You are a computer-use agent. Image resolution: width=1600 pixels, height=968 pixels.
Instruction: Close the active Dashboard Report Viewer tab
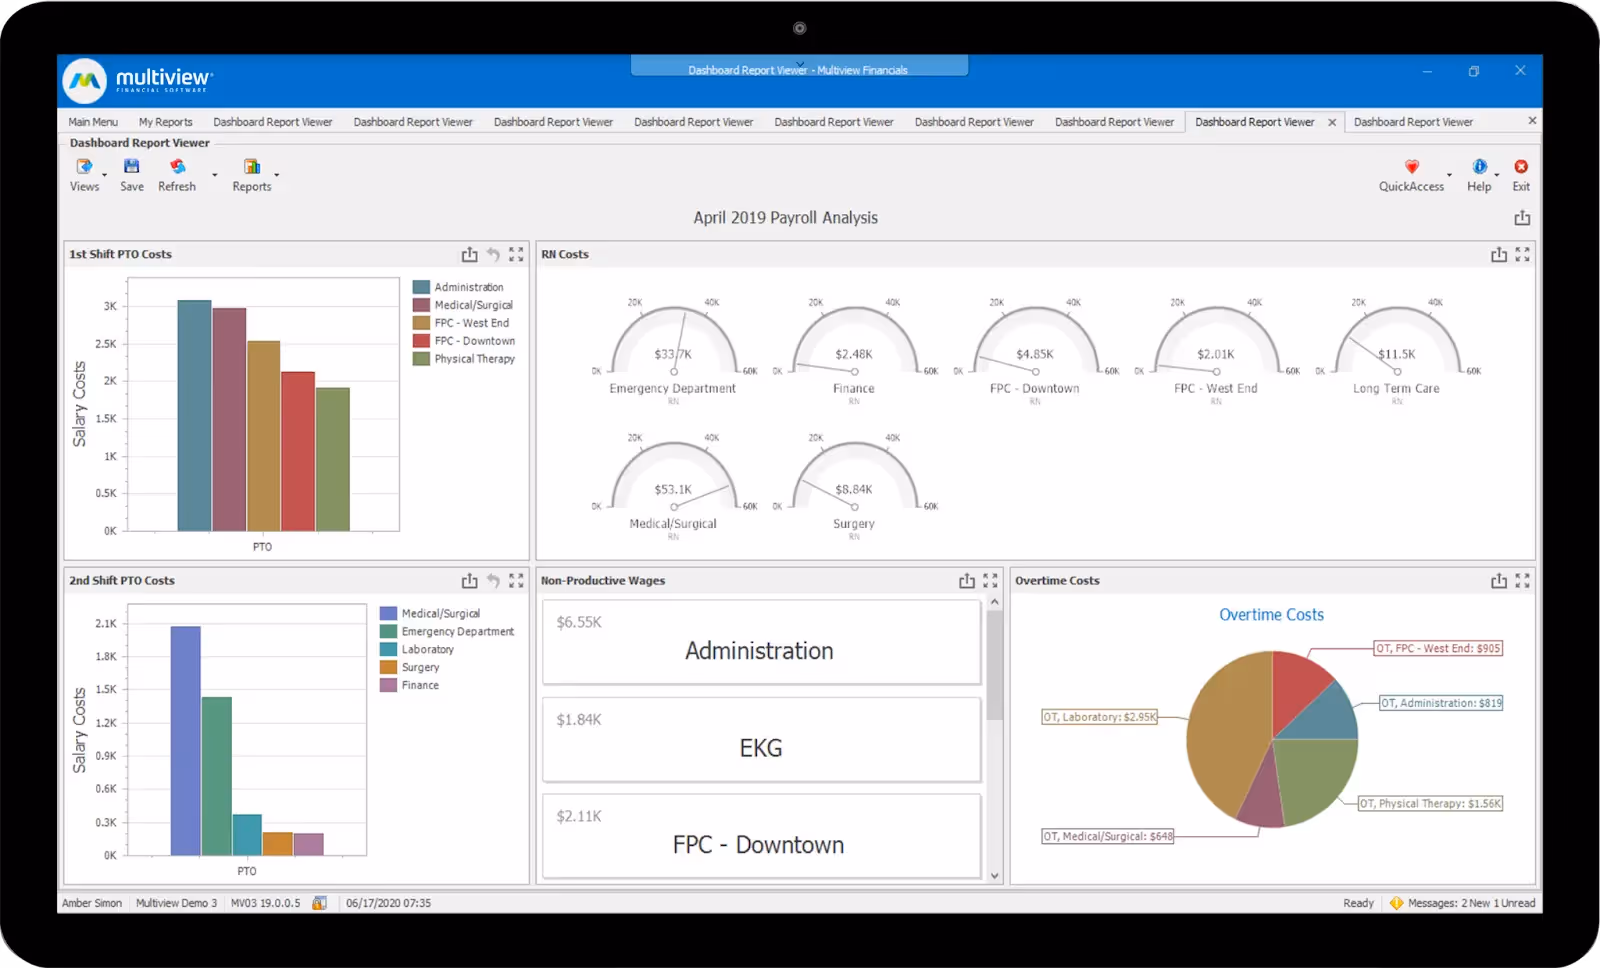click(1332, 121)
